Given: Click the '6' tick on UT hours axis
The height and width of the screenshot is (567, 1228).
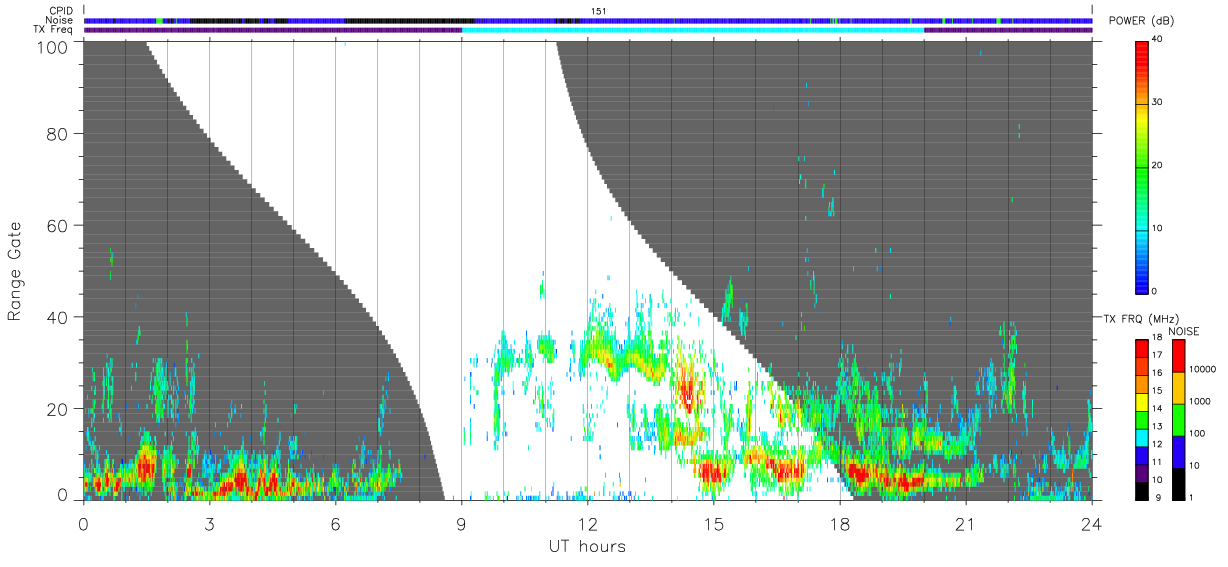Looking at the screenshot, I should click(x=335, y=524).
